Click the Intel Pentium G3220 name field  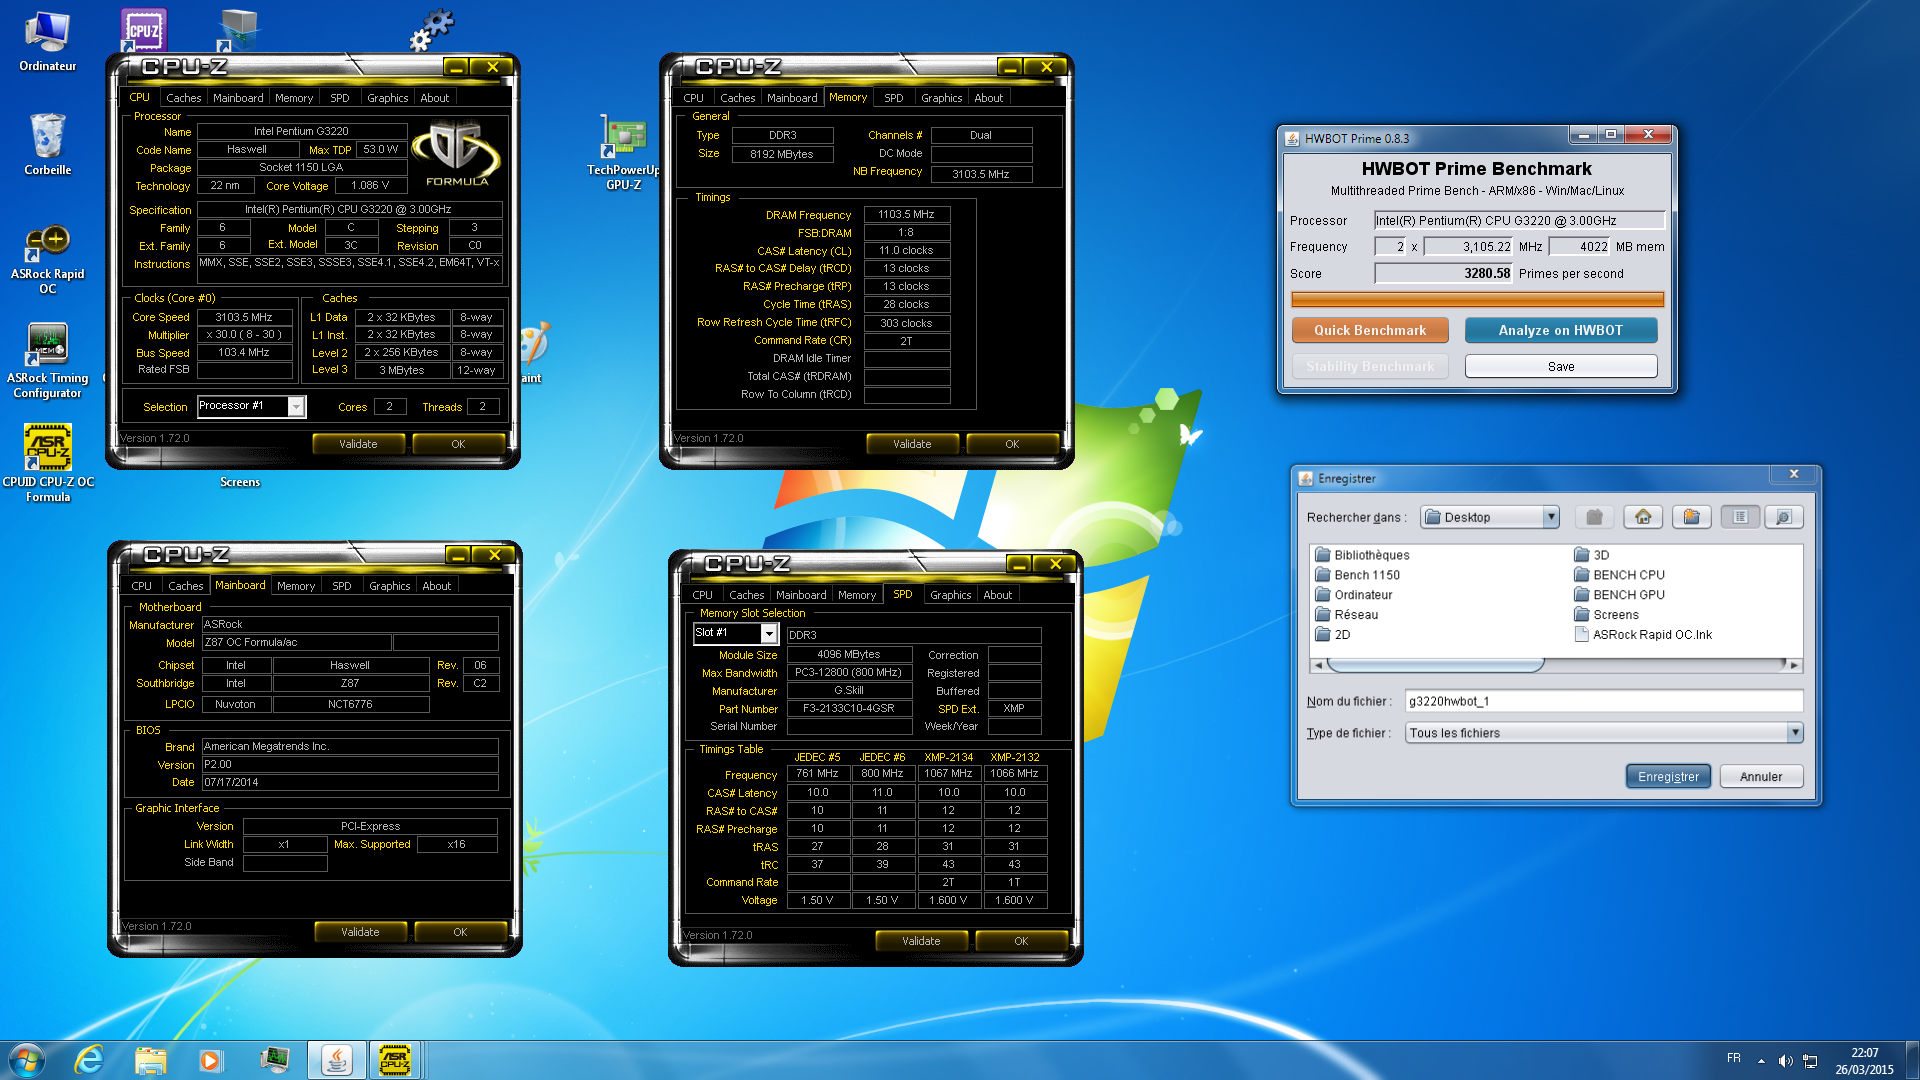301,131
